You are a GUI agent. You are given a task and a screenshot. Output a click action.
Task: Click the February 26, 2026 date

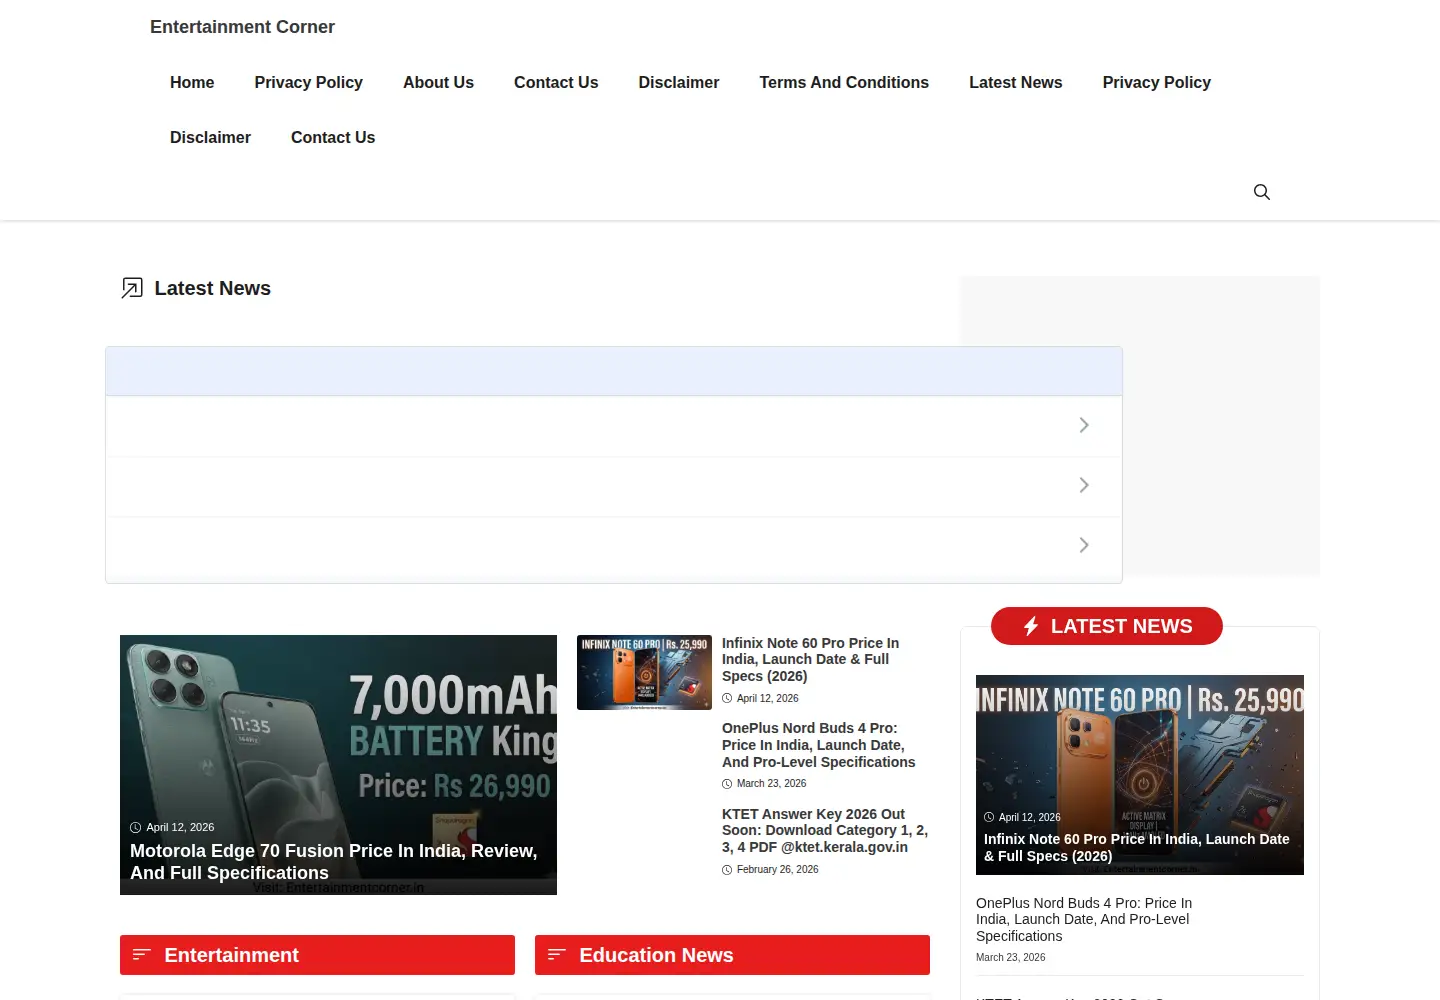tap(777, 870)
